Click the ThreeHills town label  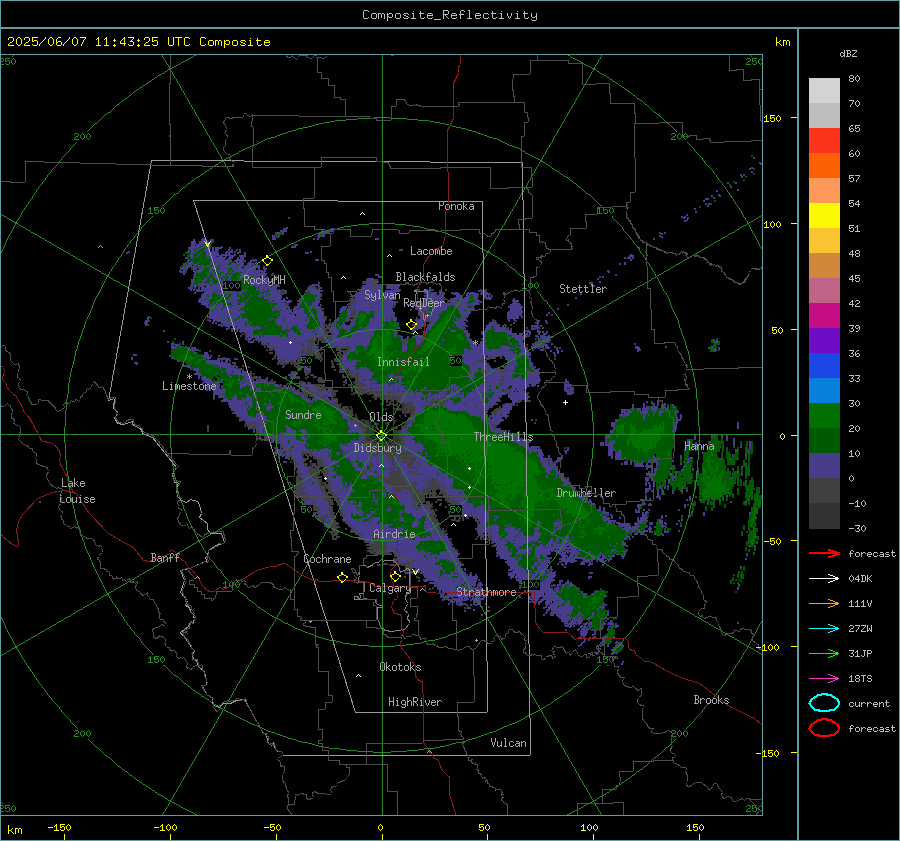click(503, 437)
